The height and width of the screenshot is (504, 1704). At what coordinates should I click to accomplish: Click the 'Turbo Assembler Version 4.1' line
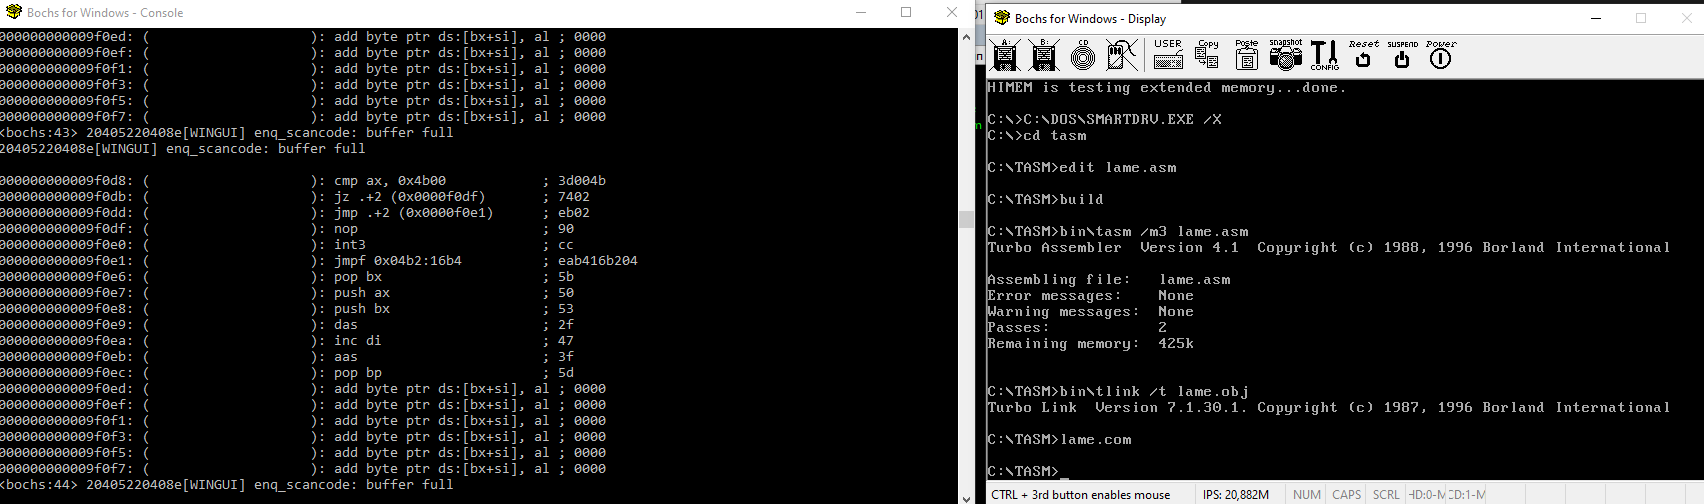click(1329, 247)
